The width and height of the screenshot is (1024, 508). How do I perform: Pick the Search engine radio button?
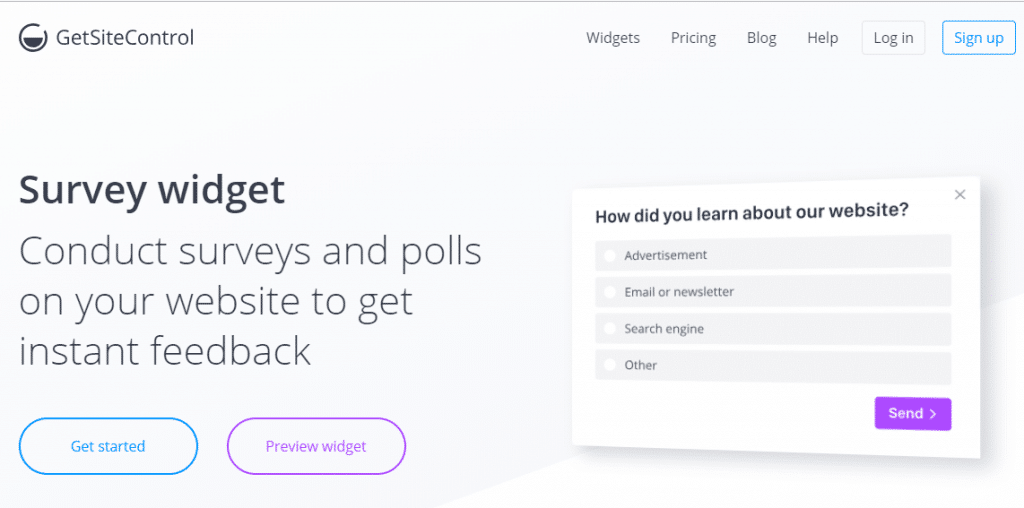click(x=609, y=328)
